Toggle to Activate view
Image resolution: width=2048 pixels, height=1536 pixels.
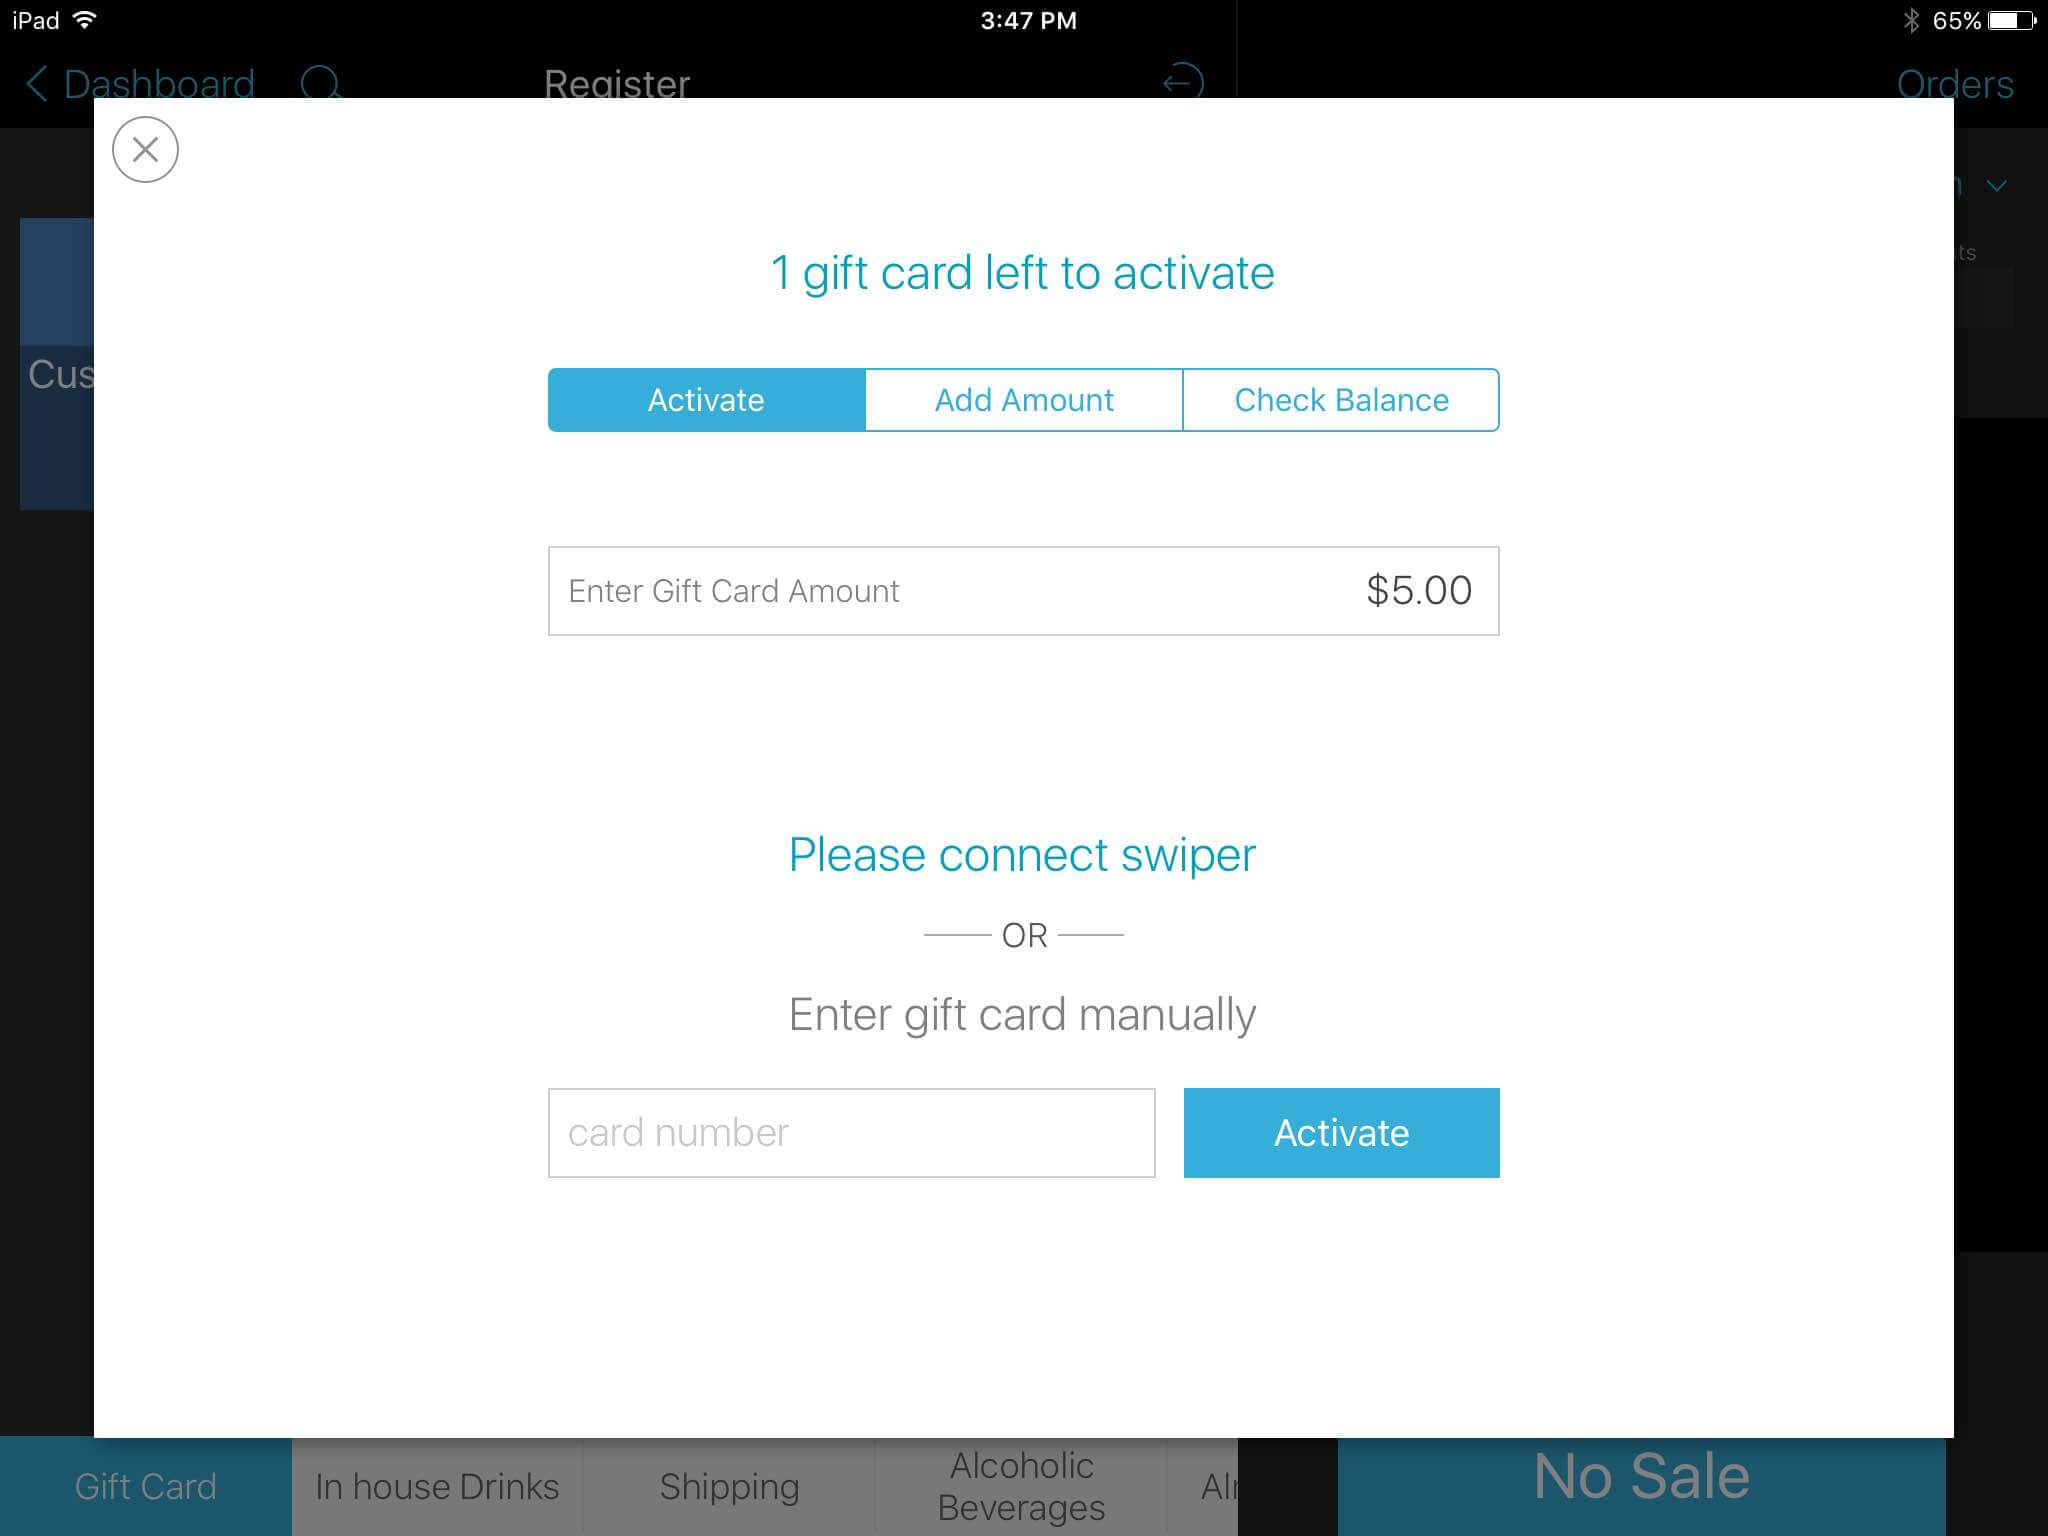pyautogui.click(x=705, y=400)
